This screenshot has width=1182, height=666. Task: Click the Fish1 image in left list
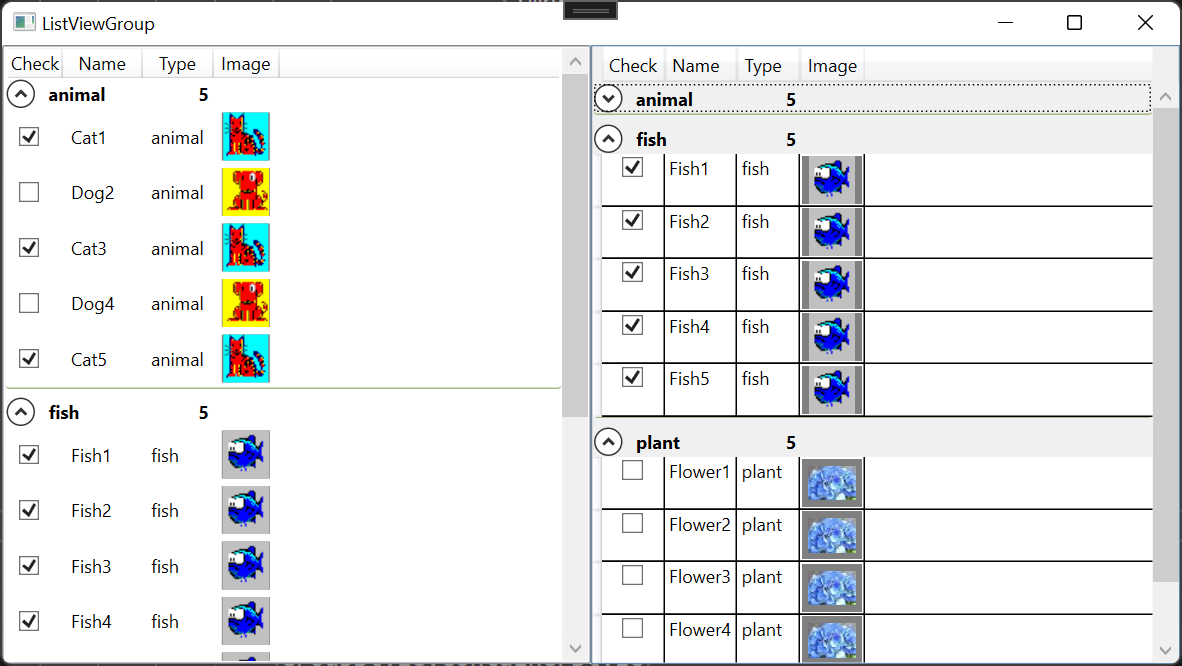point(246,455)
